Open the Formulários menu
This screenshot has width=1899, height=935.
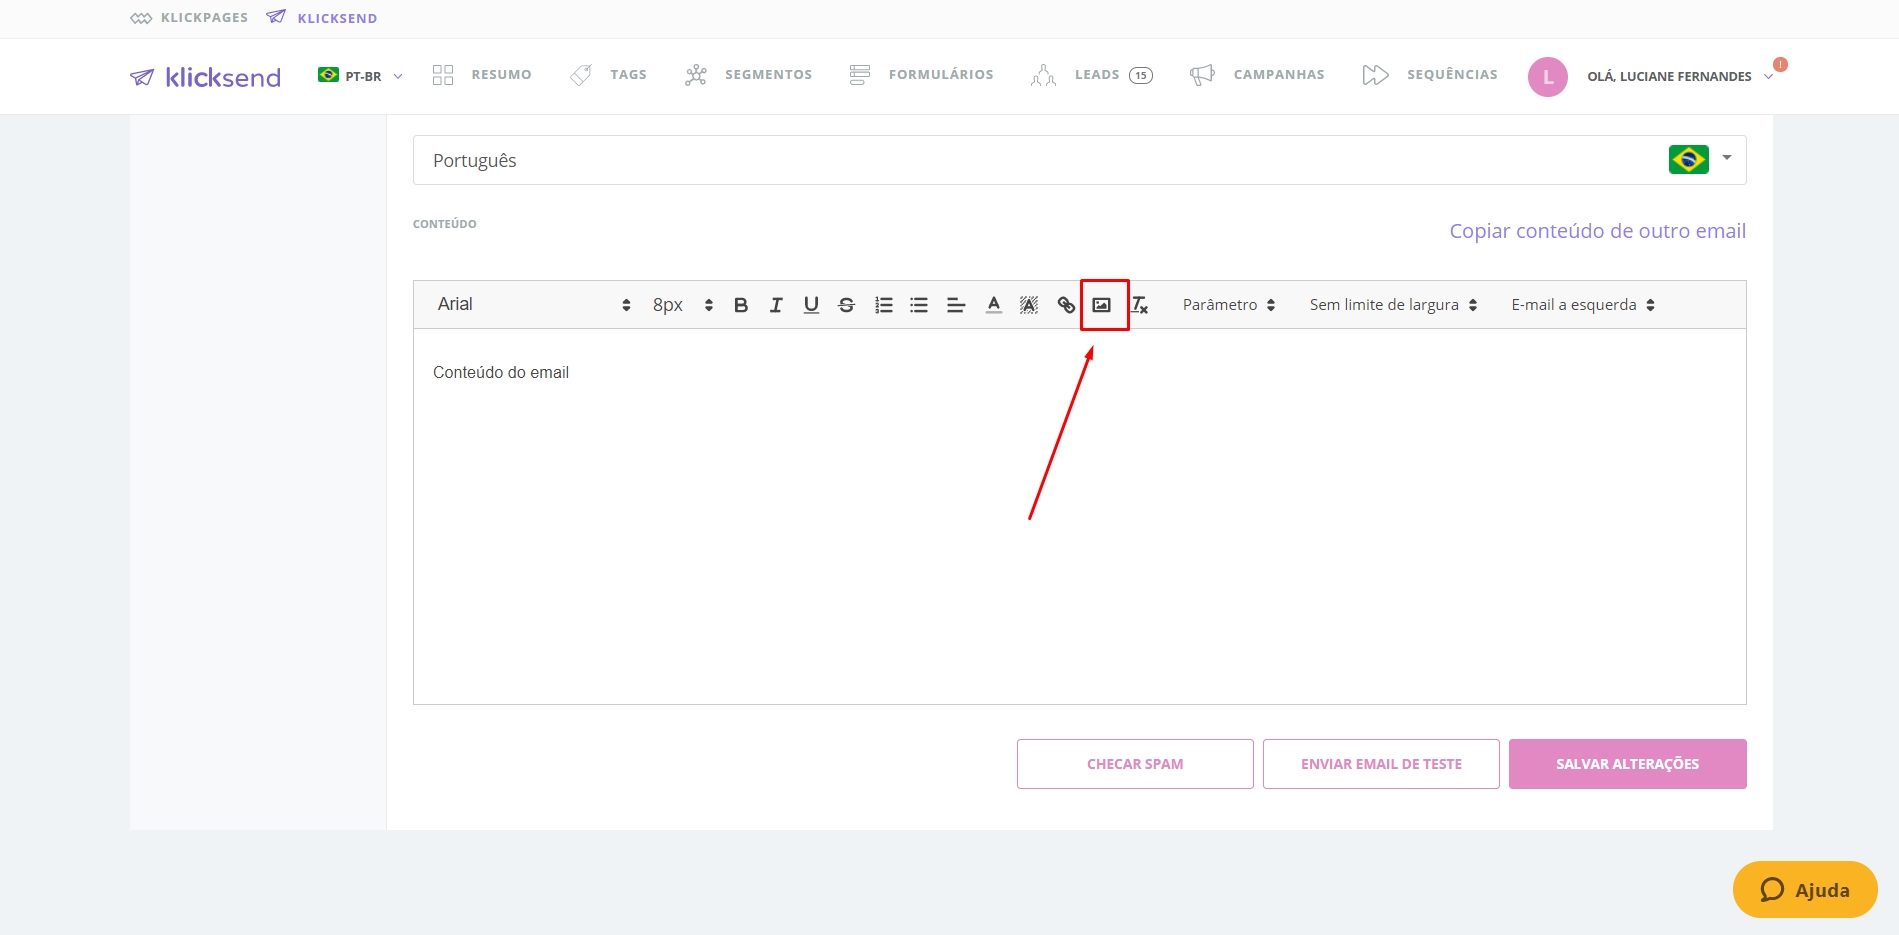pos(921,75)
